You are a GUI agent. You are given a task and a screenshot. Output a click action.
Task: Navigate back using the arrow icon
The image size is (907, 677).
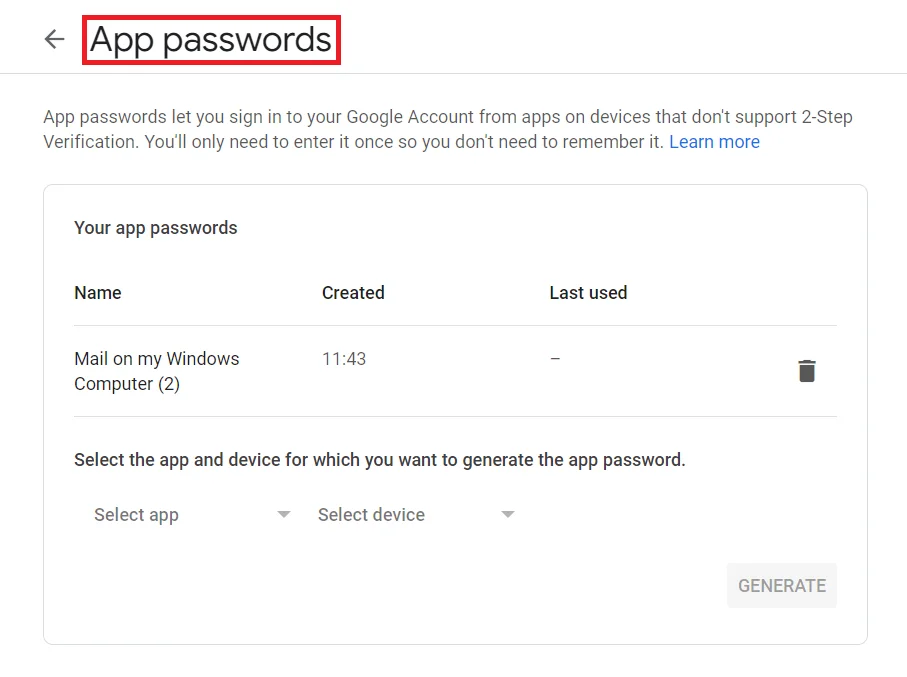click(54, 39)
